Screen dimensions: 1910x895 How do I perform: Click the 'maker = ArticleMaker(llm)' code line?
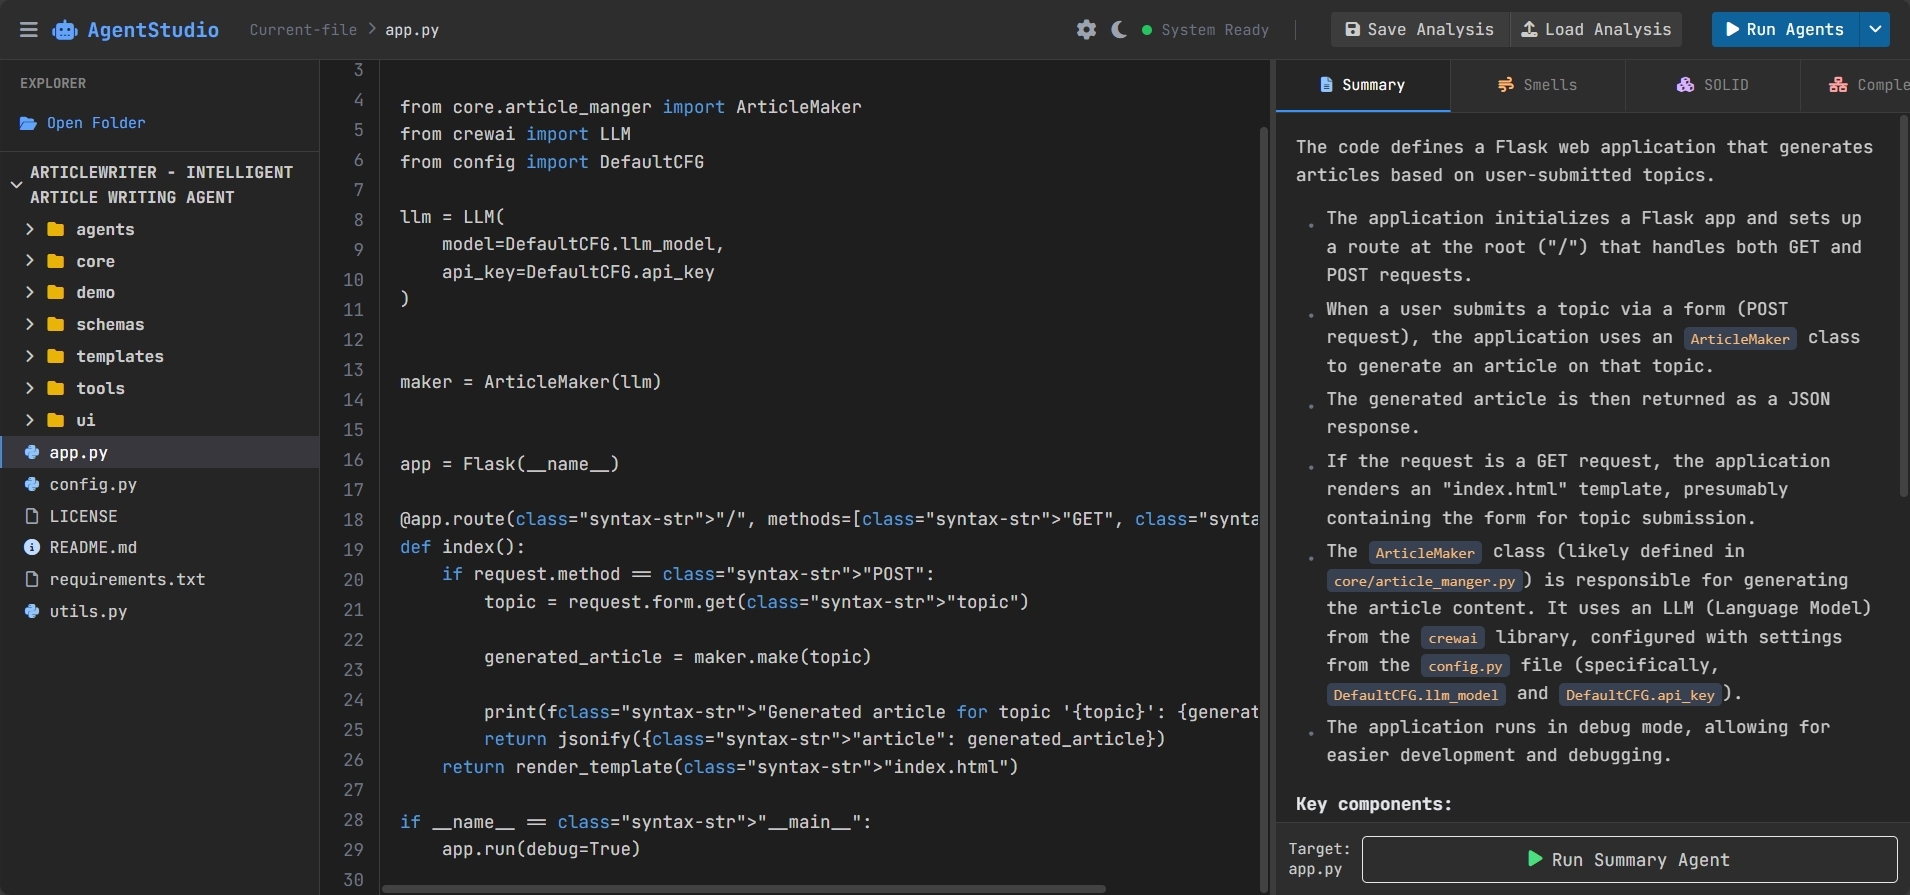point(530,382)
